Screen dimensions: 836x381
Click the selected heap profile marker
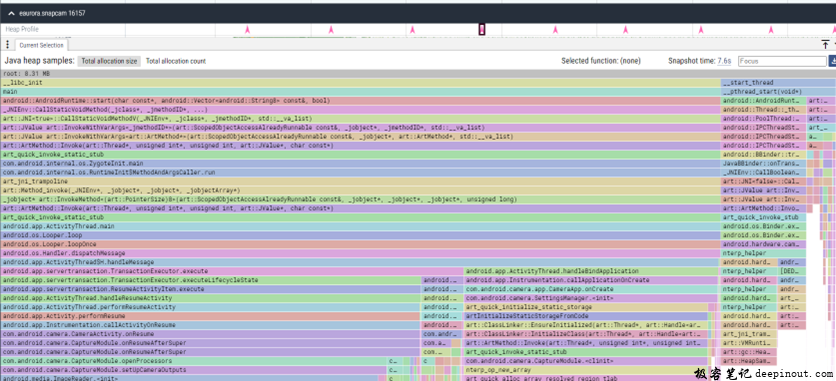click(x=482, y=30)
